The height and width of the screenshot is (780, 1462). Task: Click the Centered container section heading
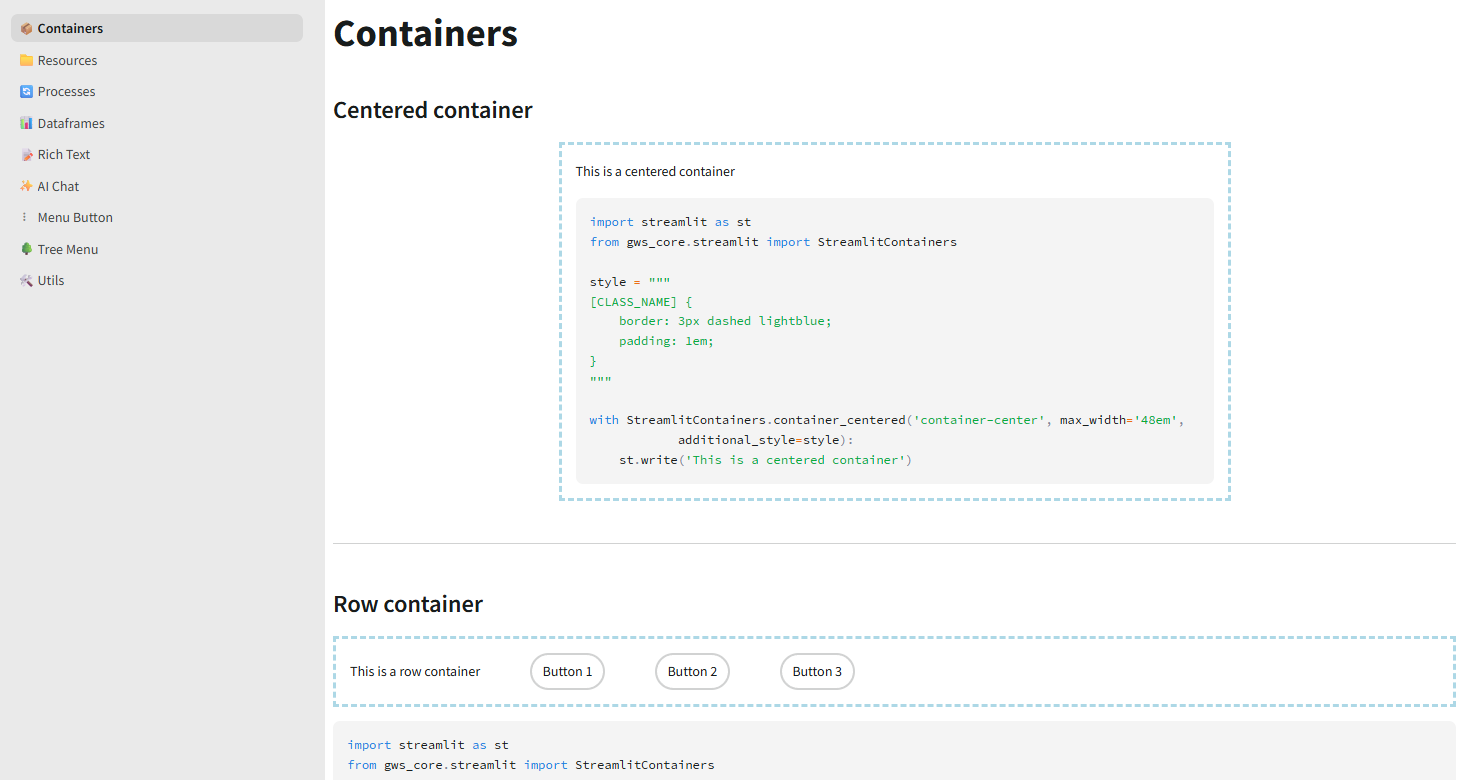(x=432, y=110)
